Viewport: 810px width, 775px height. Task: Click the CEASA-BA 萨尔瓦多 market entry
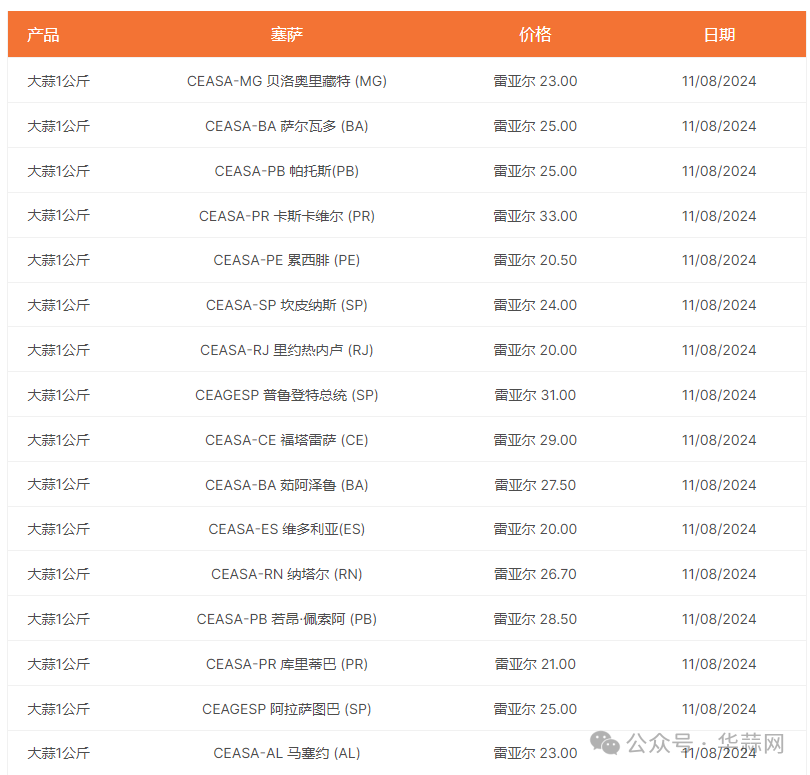286,126
